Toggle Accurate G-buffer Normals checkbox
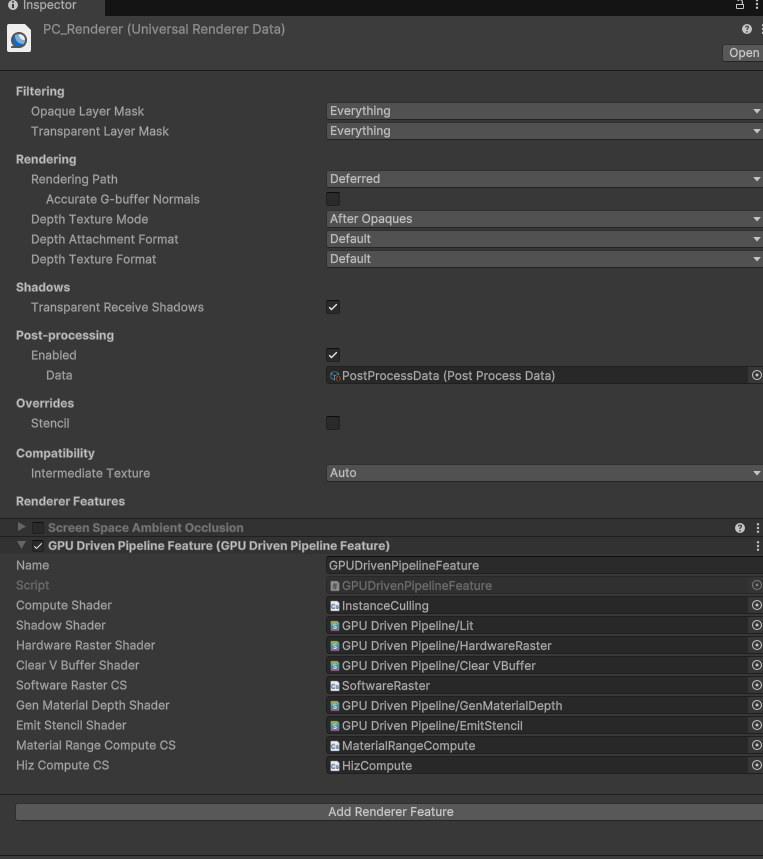The image size is (763, 859). point(333,199)
